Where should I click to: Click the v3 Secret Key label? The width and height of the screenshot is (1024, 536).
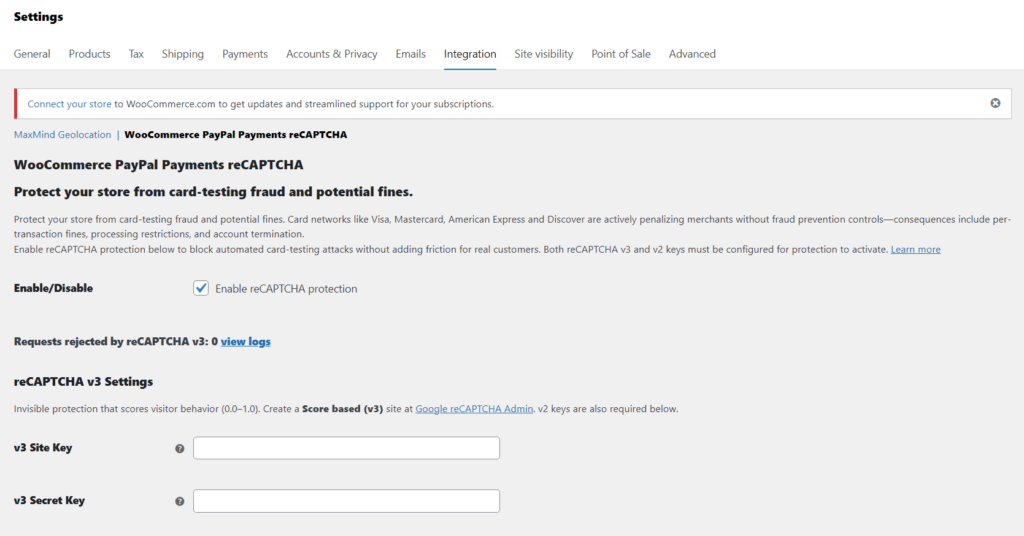click(50, 501)
